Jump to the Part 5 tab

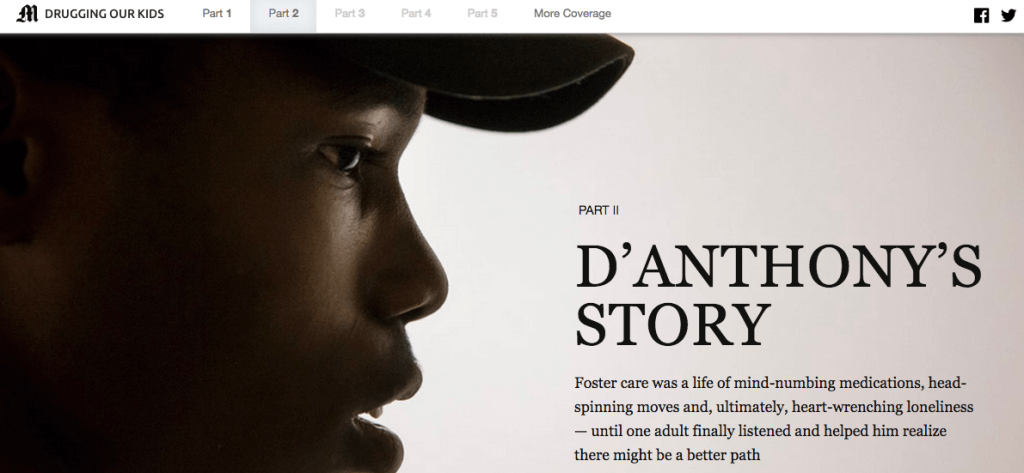482,14
